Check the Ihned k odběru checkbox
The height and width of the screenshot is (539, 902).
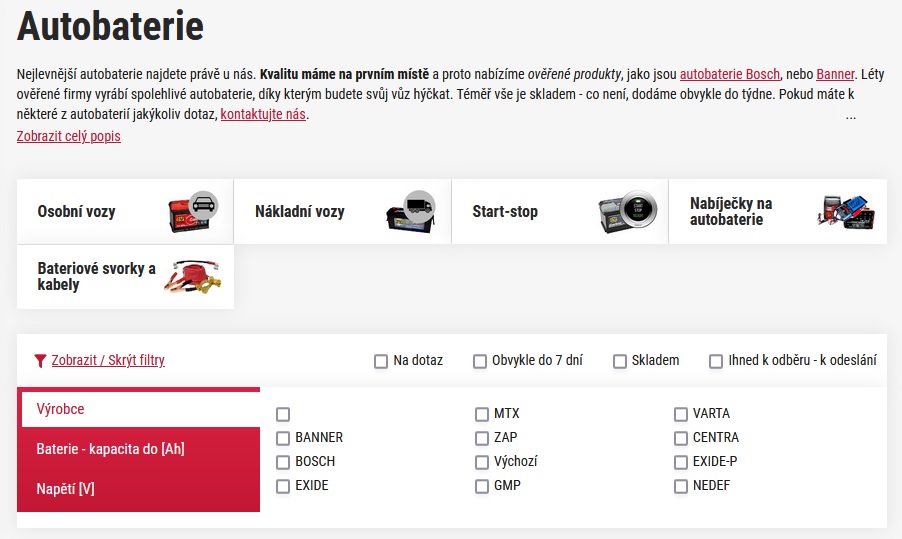716,361
